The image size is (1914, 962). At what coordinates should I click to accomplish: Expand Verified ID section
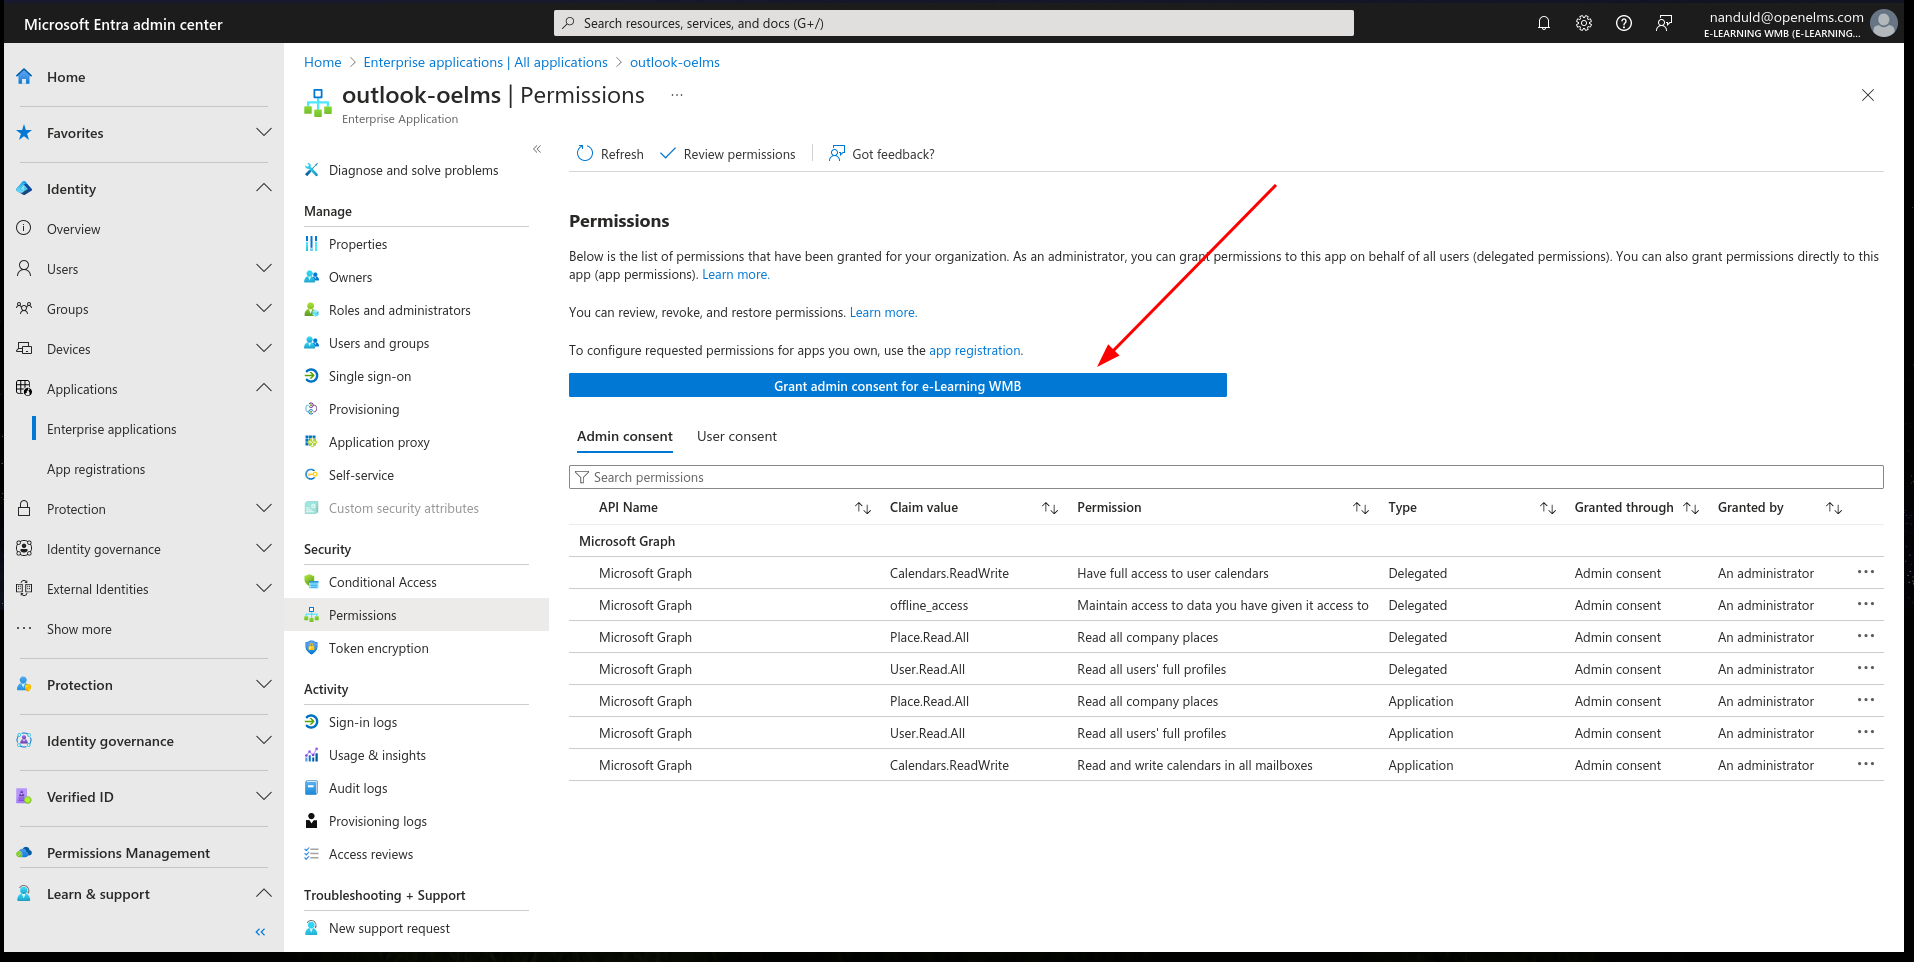pos(264,797)
